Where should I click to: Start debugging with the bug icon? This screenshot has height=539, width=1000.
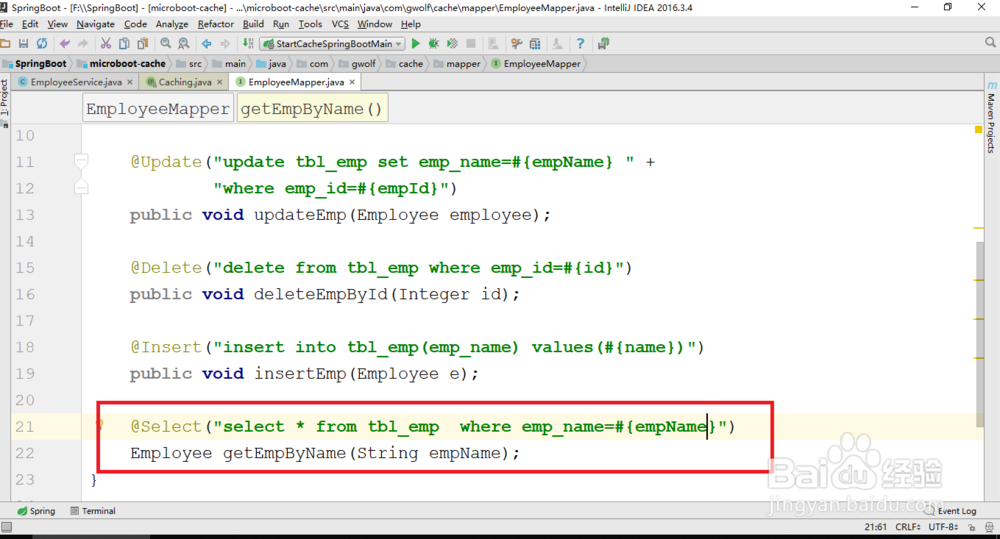pyautogui.click(x=434, y=43)
